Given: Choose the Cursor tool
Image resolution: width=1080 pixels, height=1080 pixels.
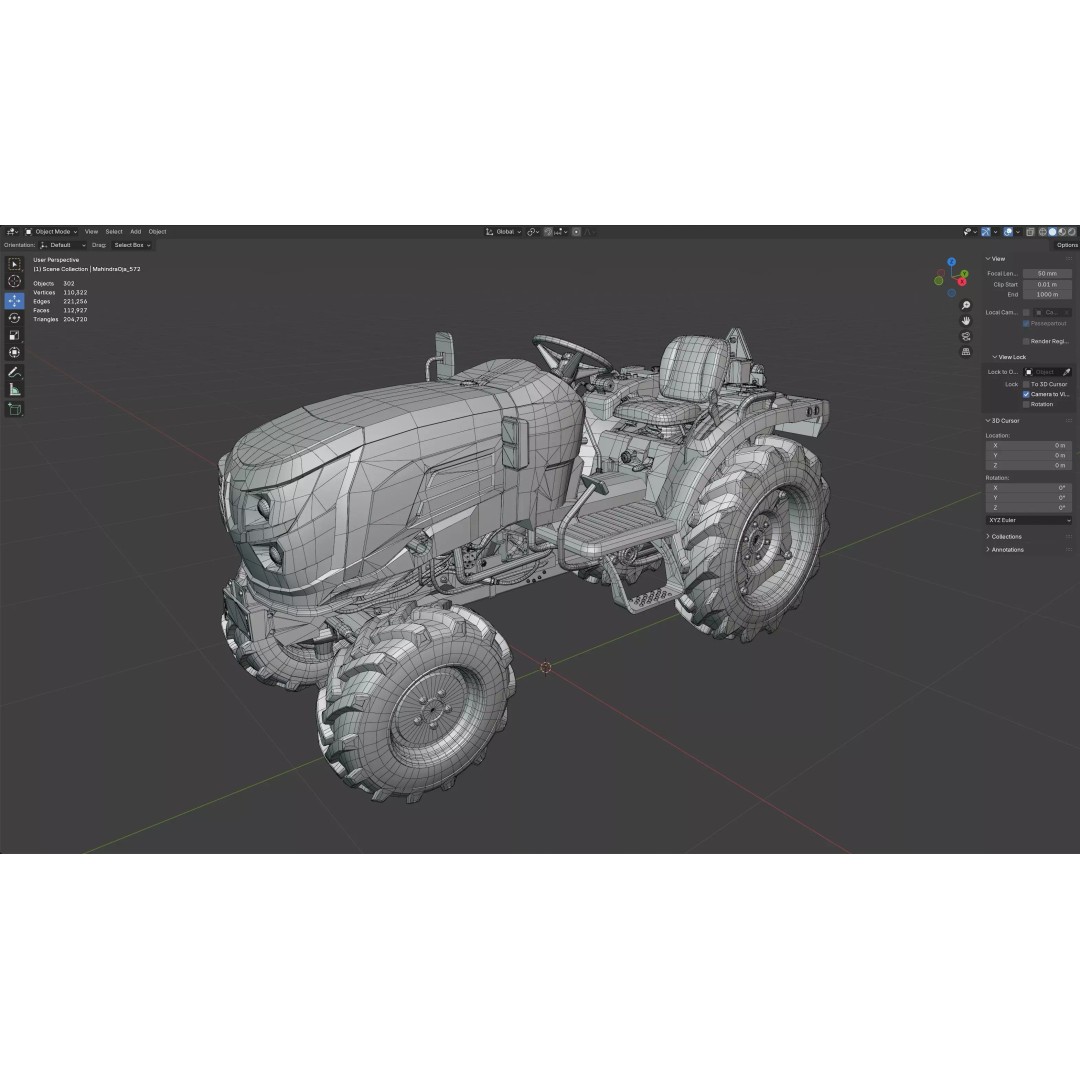Looking at the screenshot, I should [x=14, y=282].
